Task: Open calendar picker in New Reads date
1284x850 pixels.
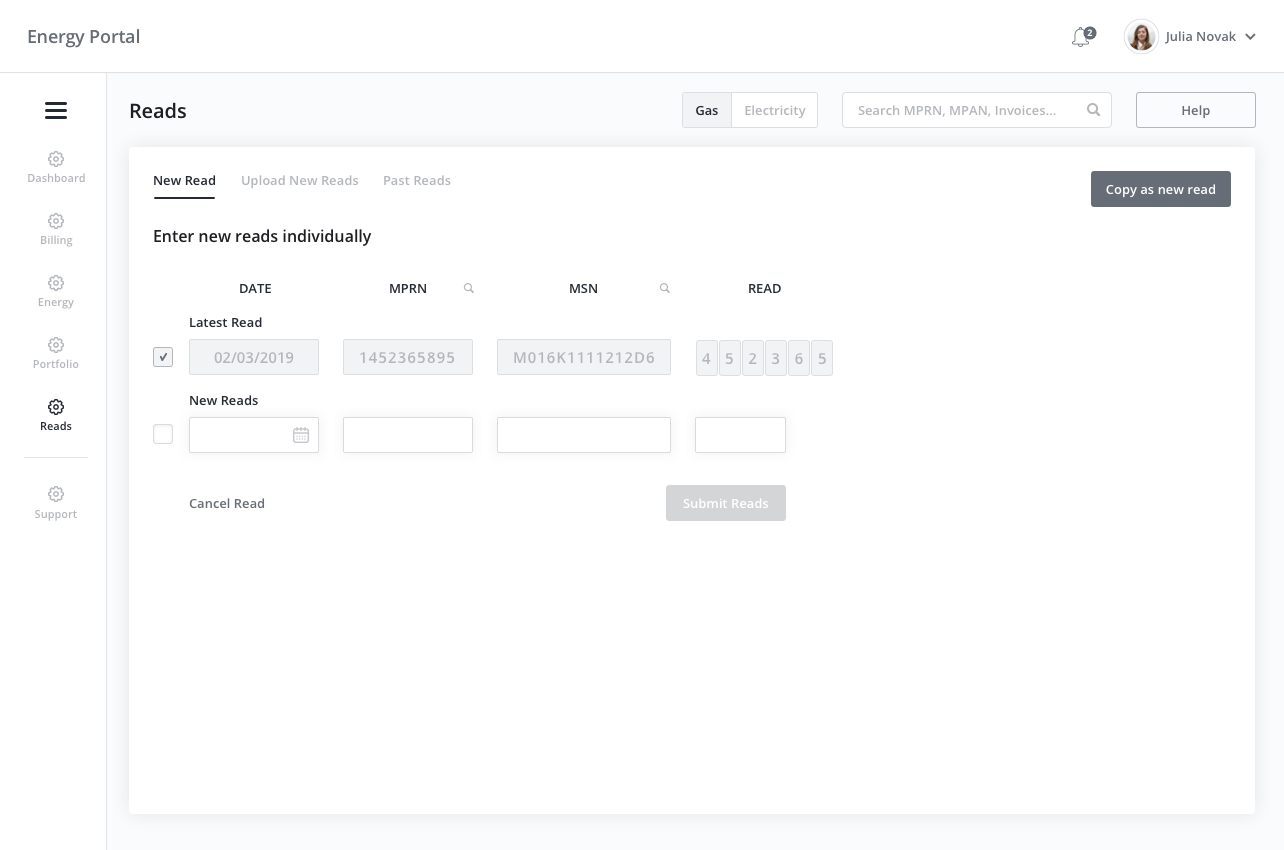Action: 301,435
